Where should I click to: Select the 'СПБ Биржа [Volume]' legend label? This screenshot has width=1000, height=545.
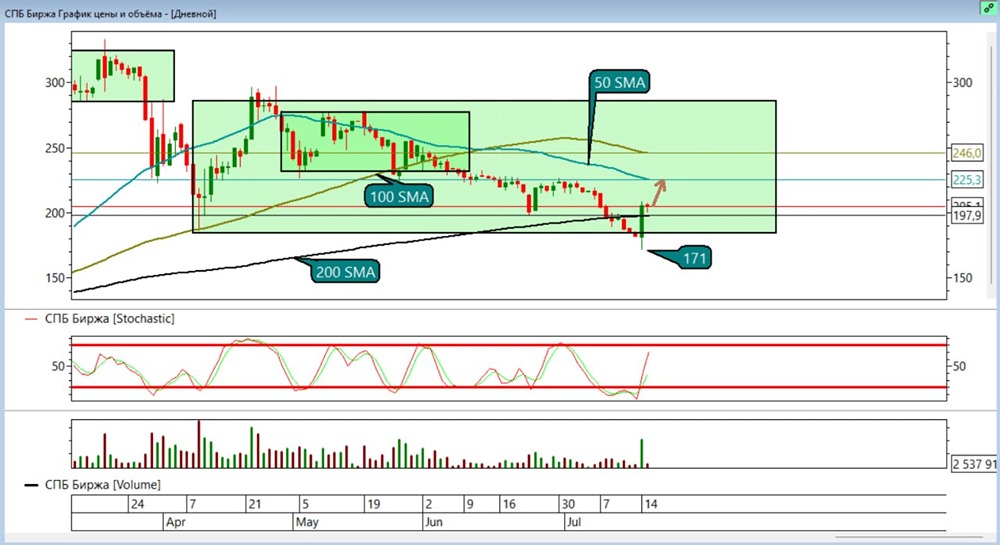point(103,485)
